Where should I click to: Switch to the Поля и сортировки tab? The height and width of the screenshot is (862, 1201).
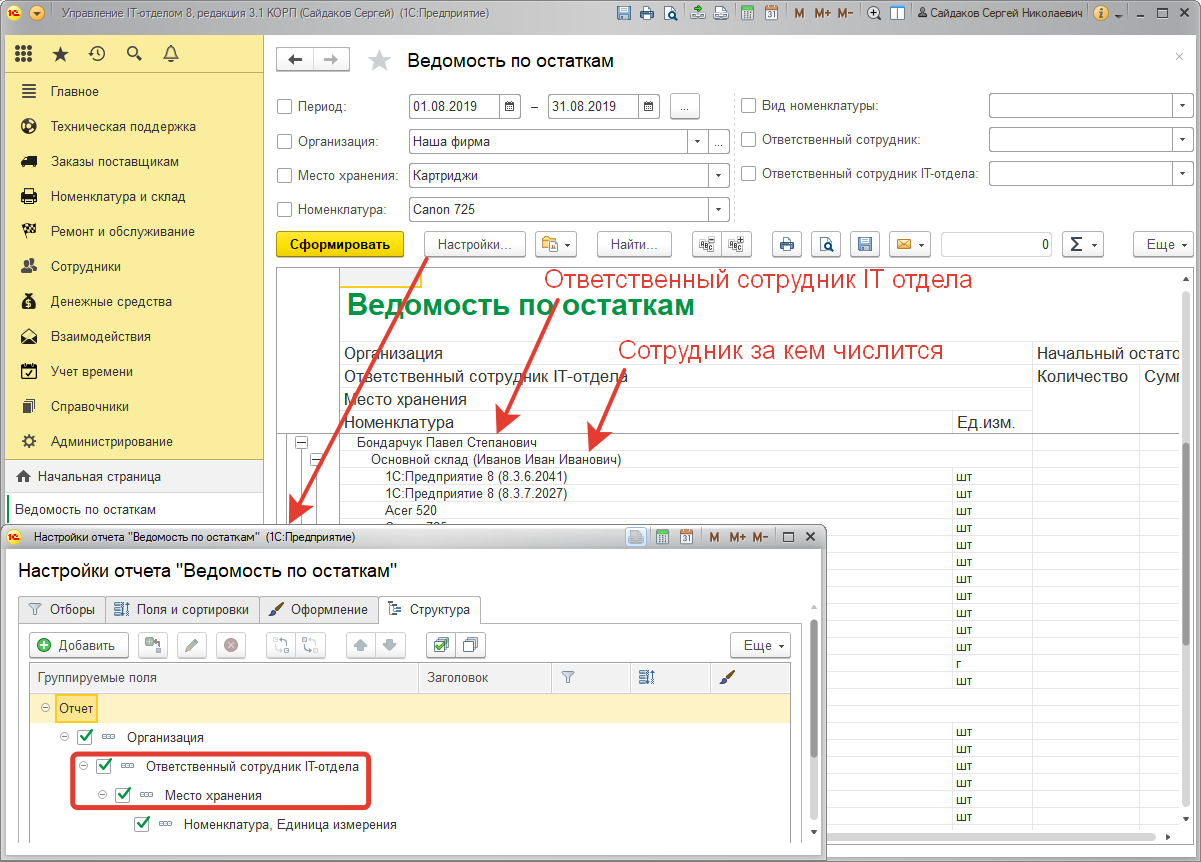[x=182, y=609]
